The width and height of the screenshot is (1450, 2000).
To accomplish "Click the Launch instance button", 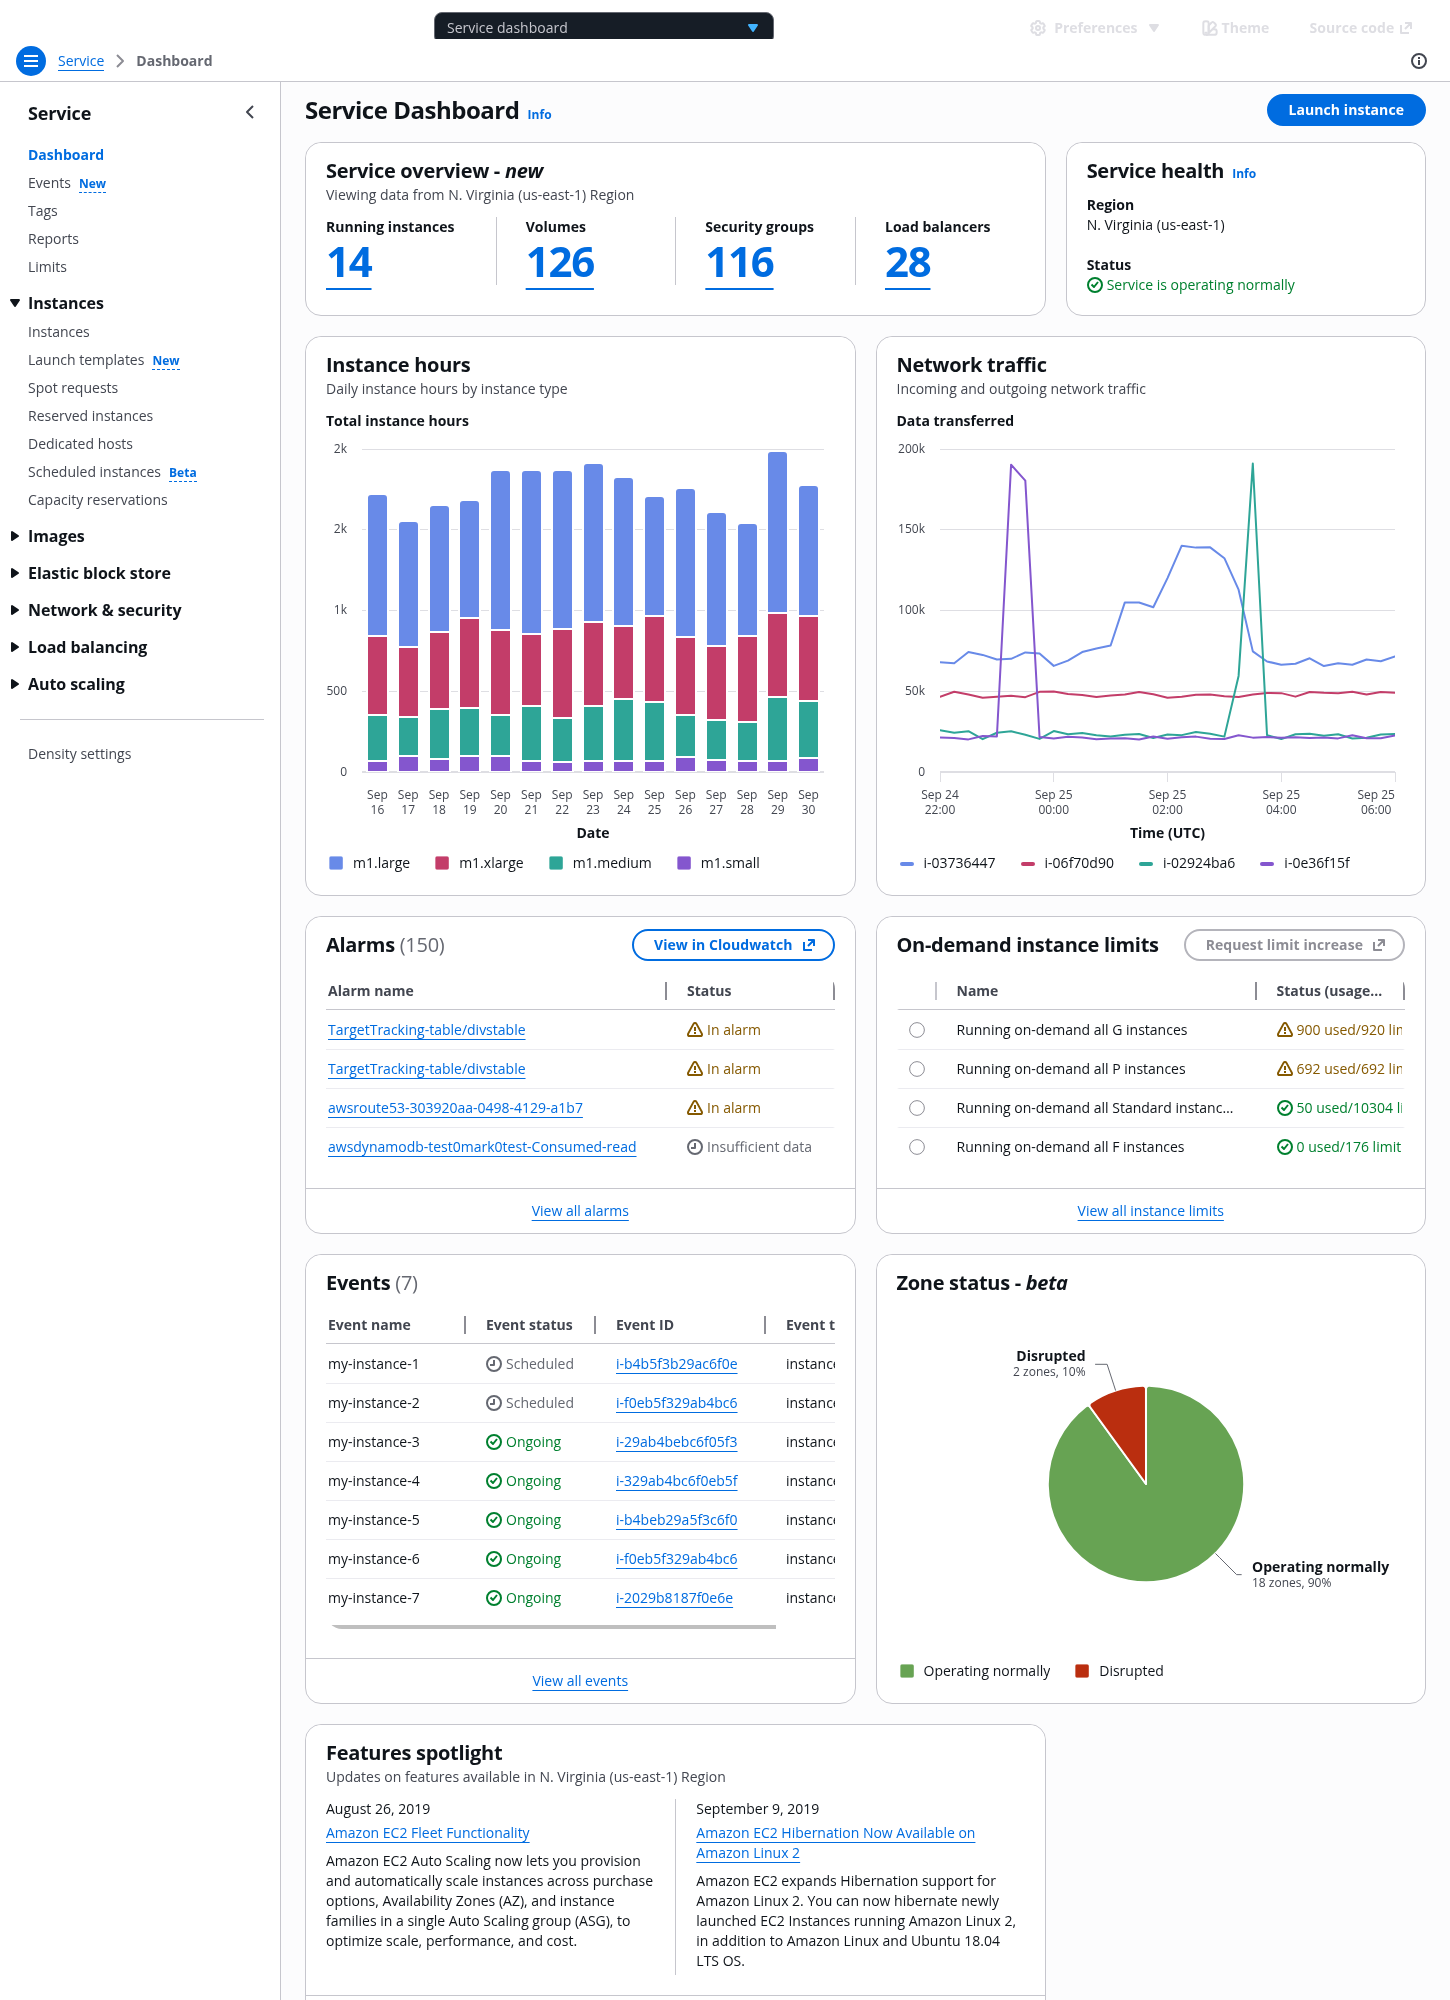I will tap(1345, 110).
